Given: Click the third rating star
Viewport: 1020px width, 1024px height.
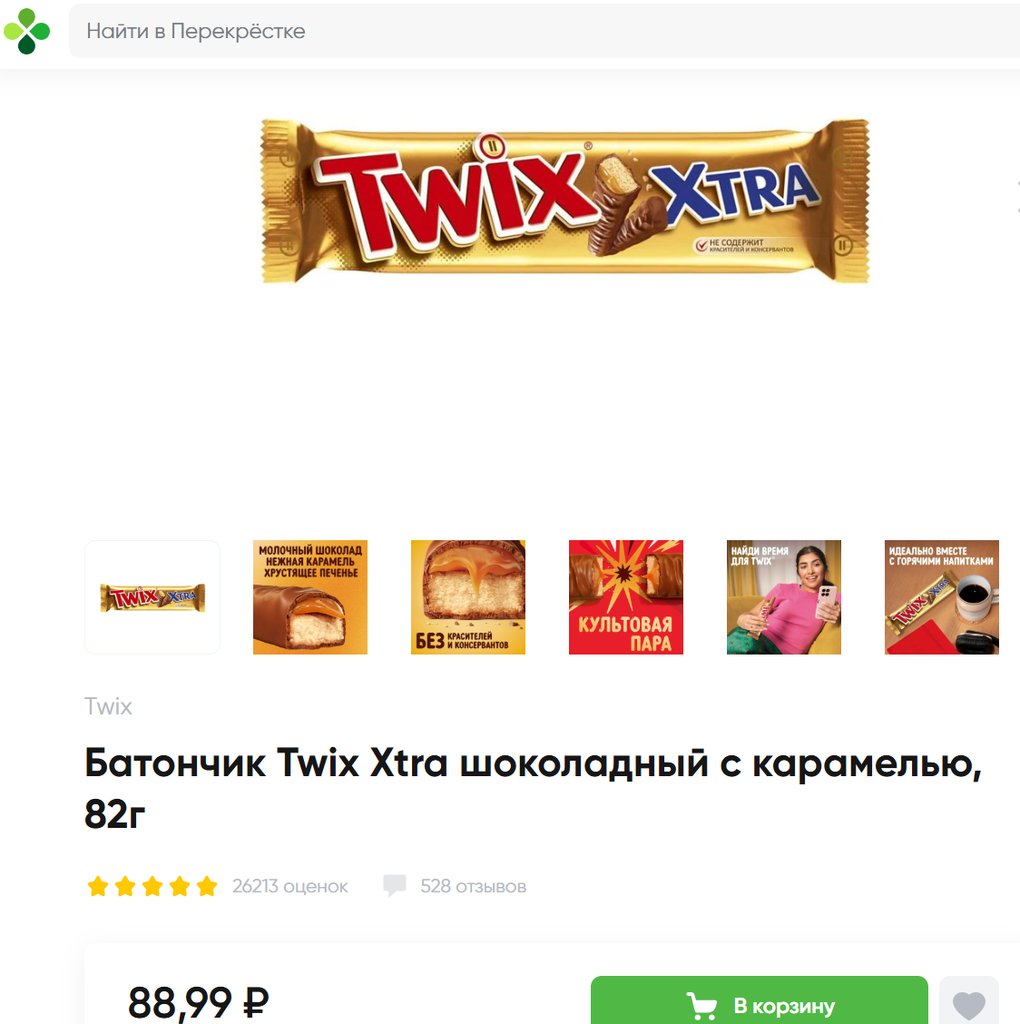Looking at the screenshot, I should pyautogui.click(x=152, y=886).
